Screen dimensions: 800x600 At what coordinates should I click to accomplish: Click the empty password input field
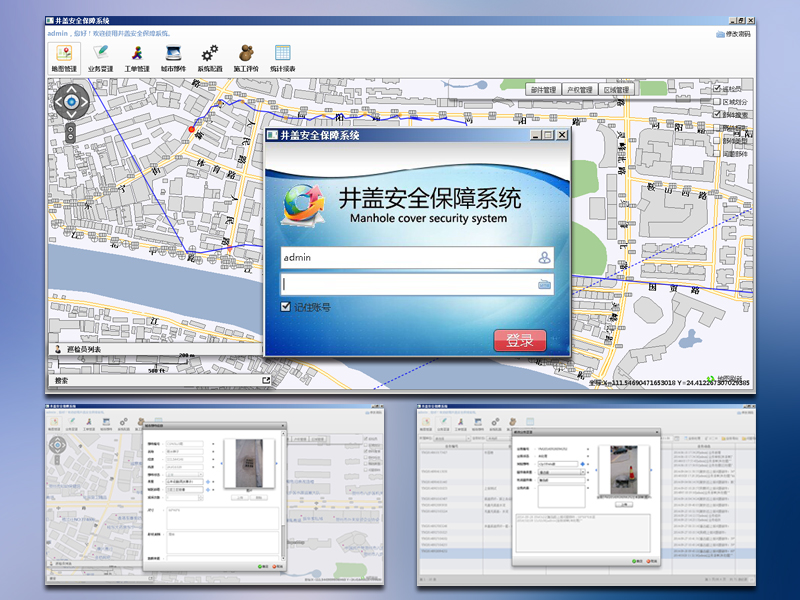tap(417, 284)
